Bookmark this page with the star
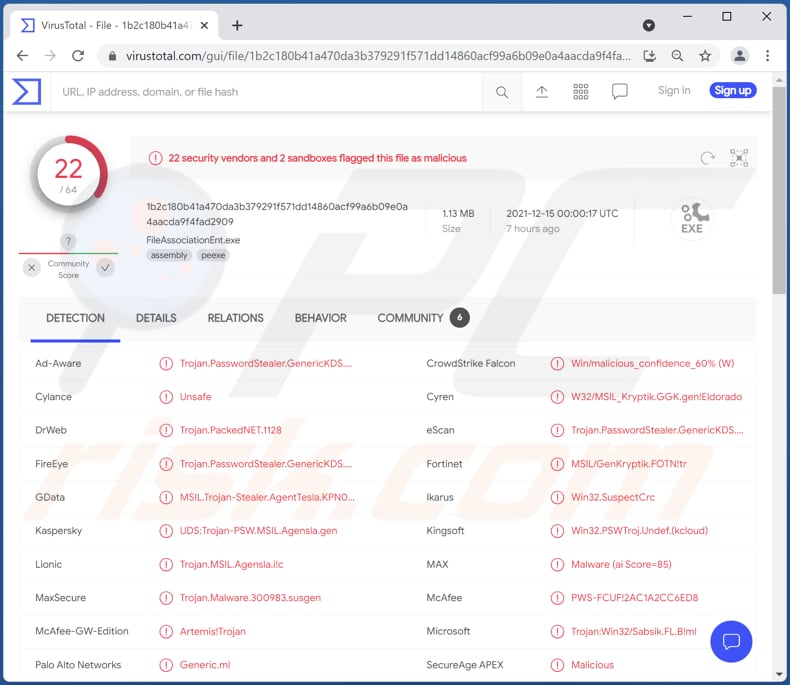This screenshot has width=790, height=685. [x=705, y=56]
